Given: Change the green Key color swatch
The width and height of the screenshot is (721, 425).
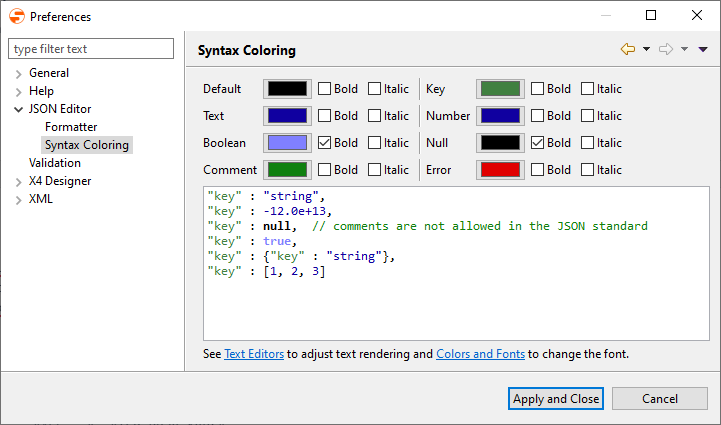Looking at the screenshot, I should click(x=499, y=89).
